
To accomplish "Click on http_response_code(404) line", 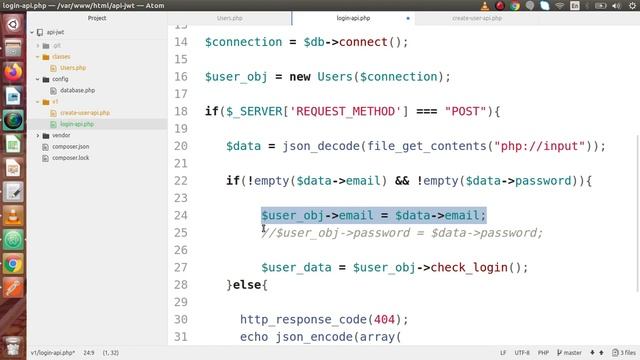I will pos(324,319).
